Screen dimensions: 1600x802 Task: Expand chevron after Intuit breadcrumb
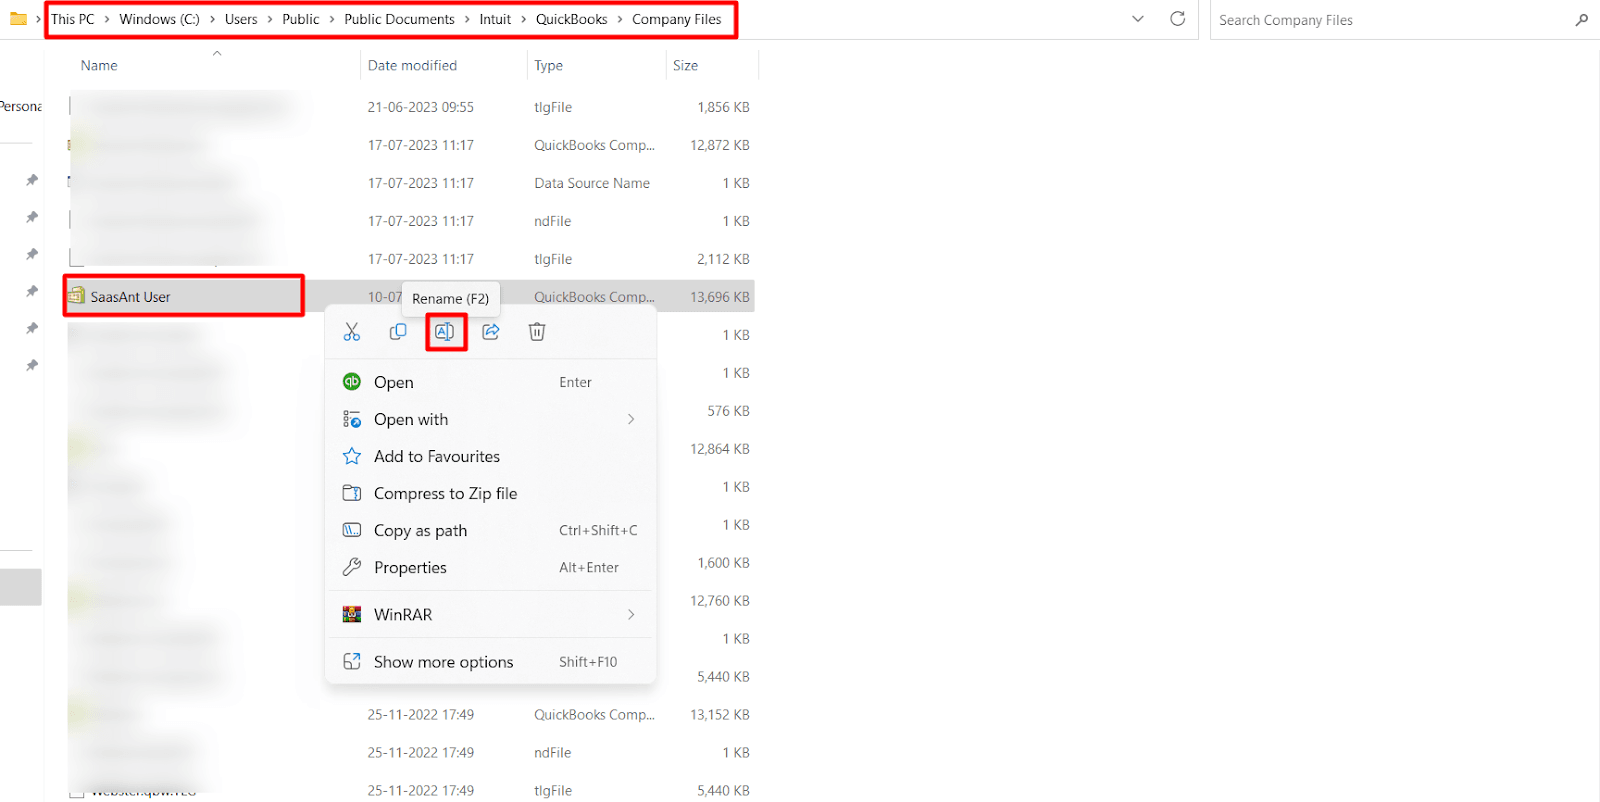(523, 19)
